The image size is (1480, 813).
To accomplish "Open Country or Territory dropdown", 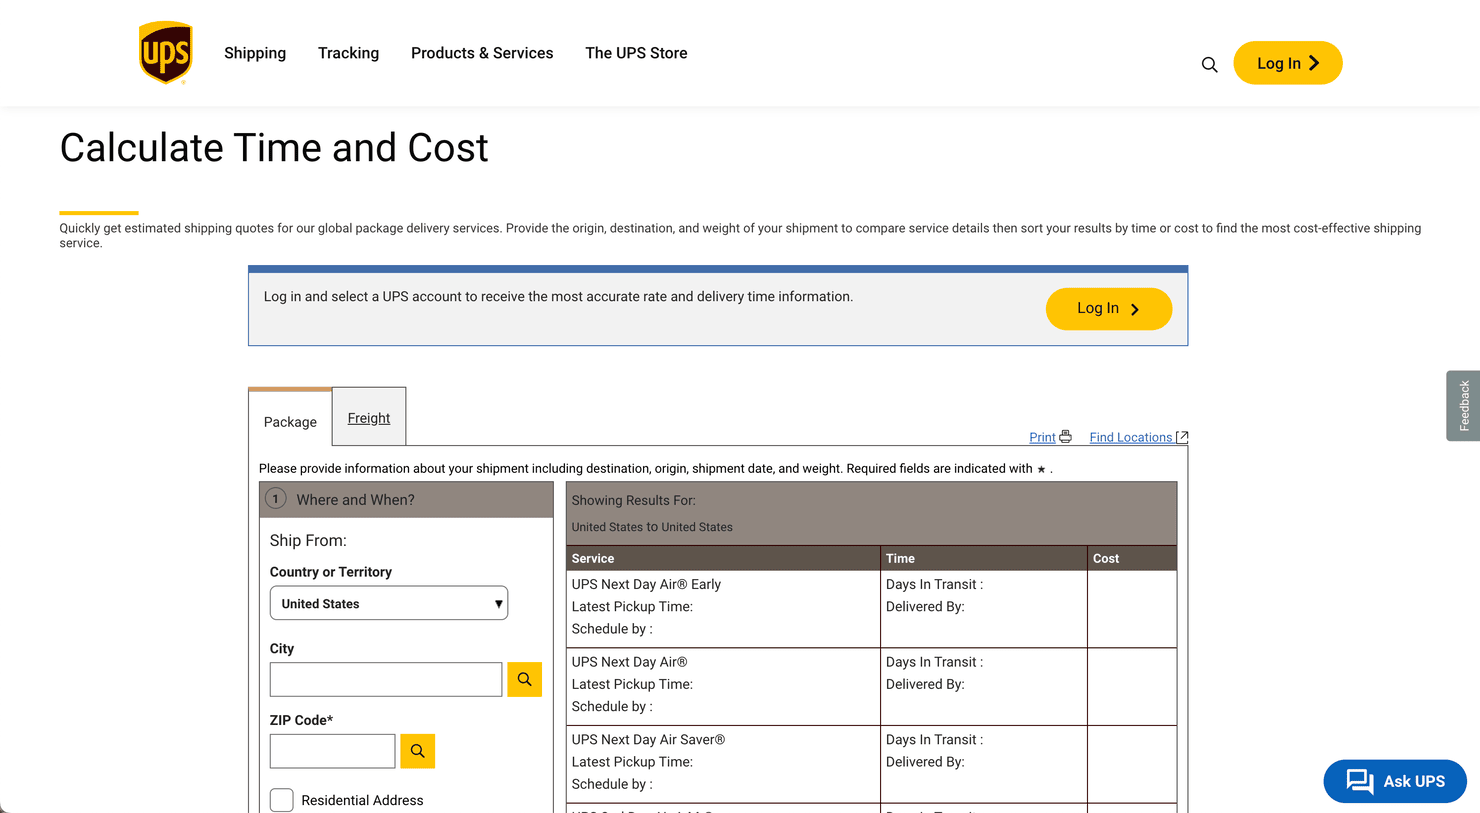I will coord(389,603).
